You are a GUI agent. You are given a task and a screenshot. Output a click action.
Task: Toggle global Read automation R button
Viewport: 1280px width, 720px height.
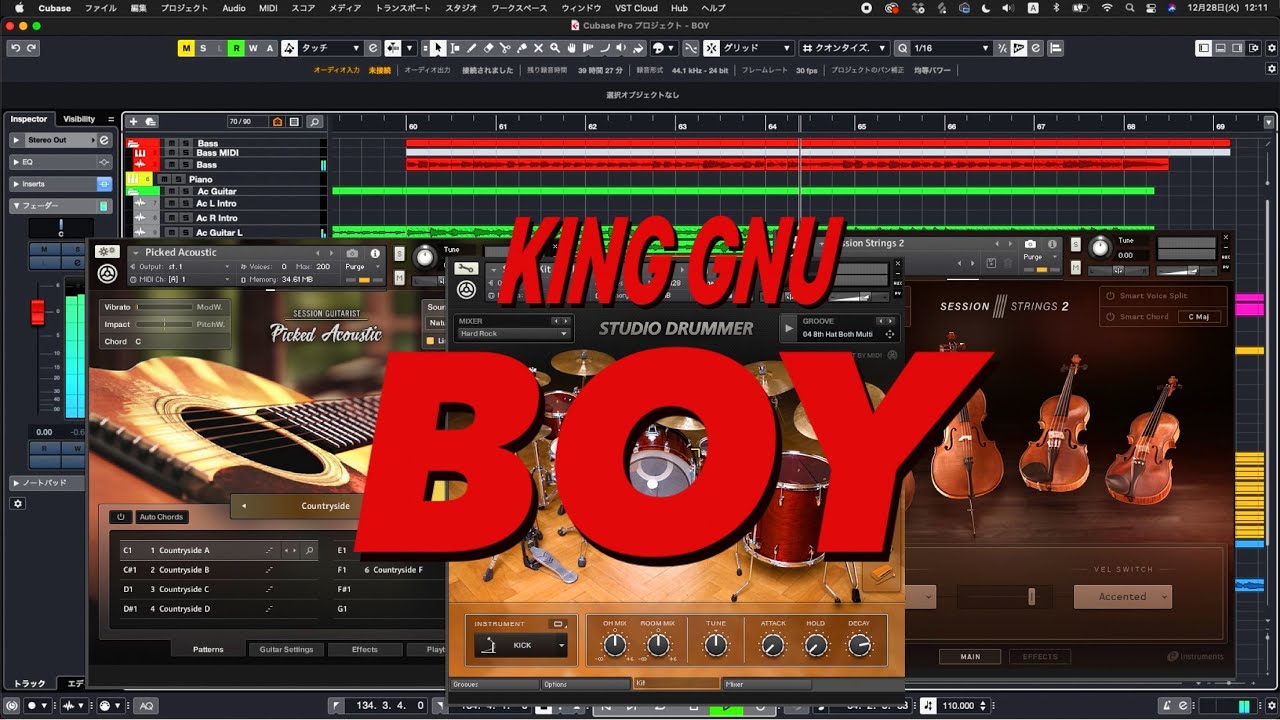(x=236, y=48)
